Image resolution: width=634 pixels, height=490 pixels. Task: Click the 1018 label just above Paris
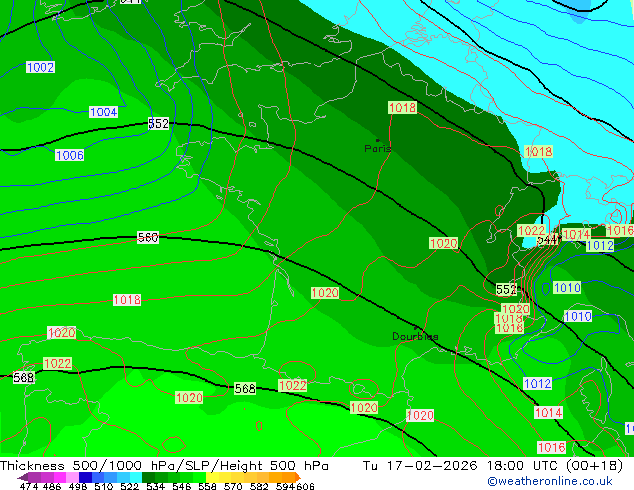(x=402, y=108)
